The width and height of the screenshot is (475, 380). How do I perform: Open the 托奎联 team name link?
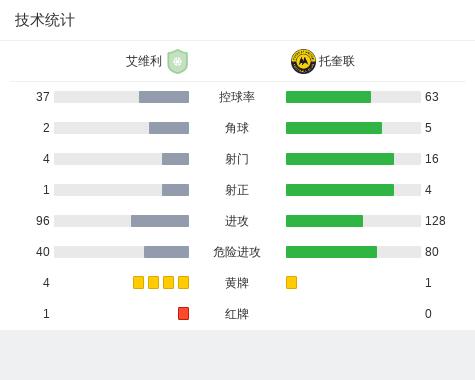point(337,61)
